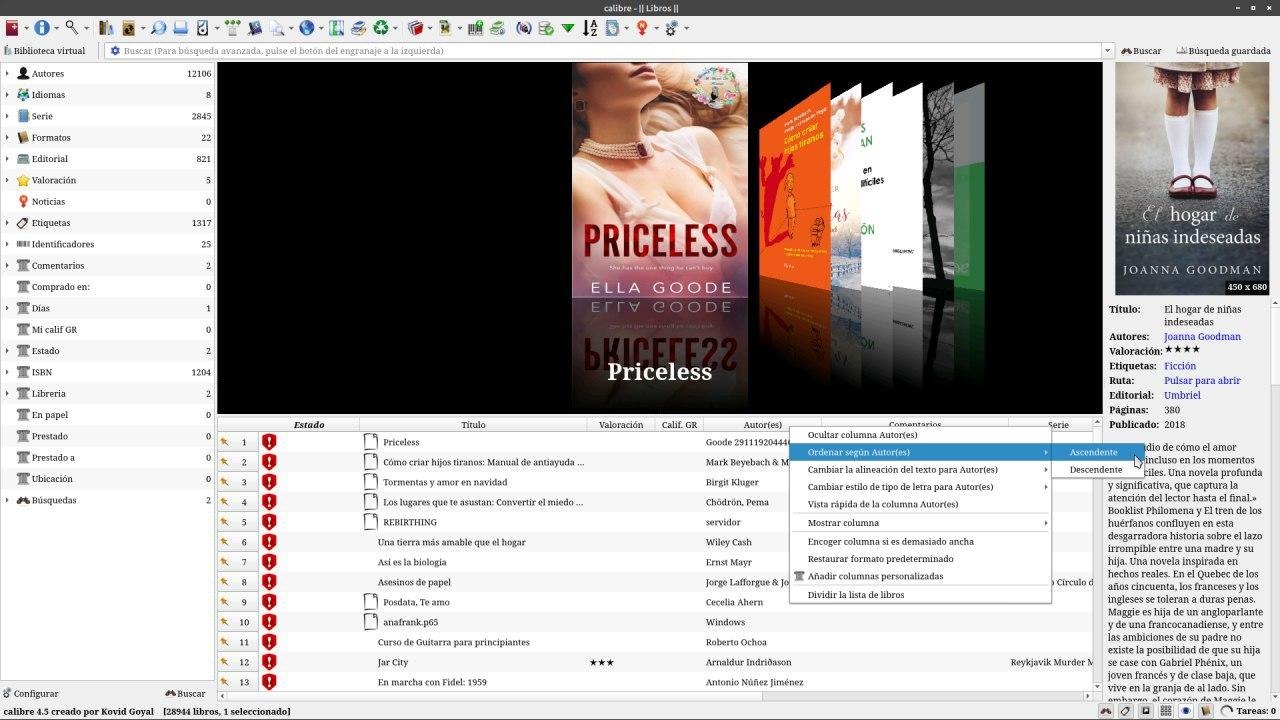Screen dimensions: 1280x720
Task: Toggle Cover browser via status bar button
Action: click(x=1146, y=711)
